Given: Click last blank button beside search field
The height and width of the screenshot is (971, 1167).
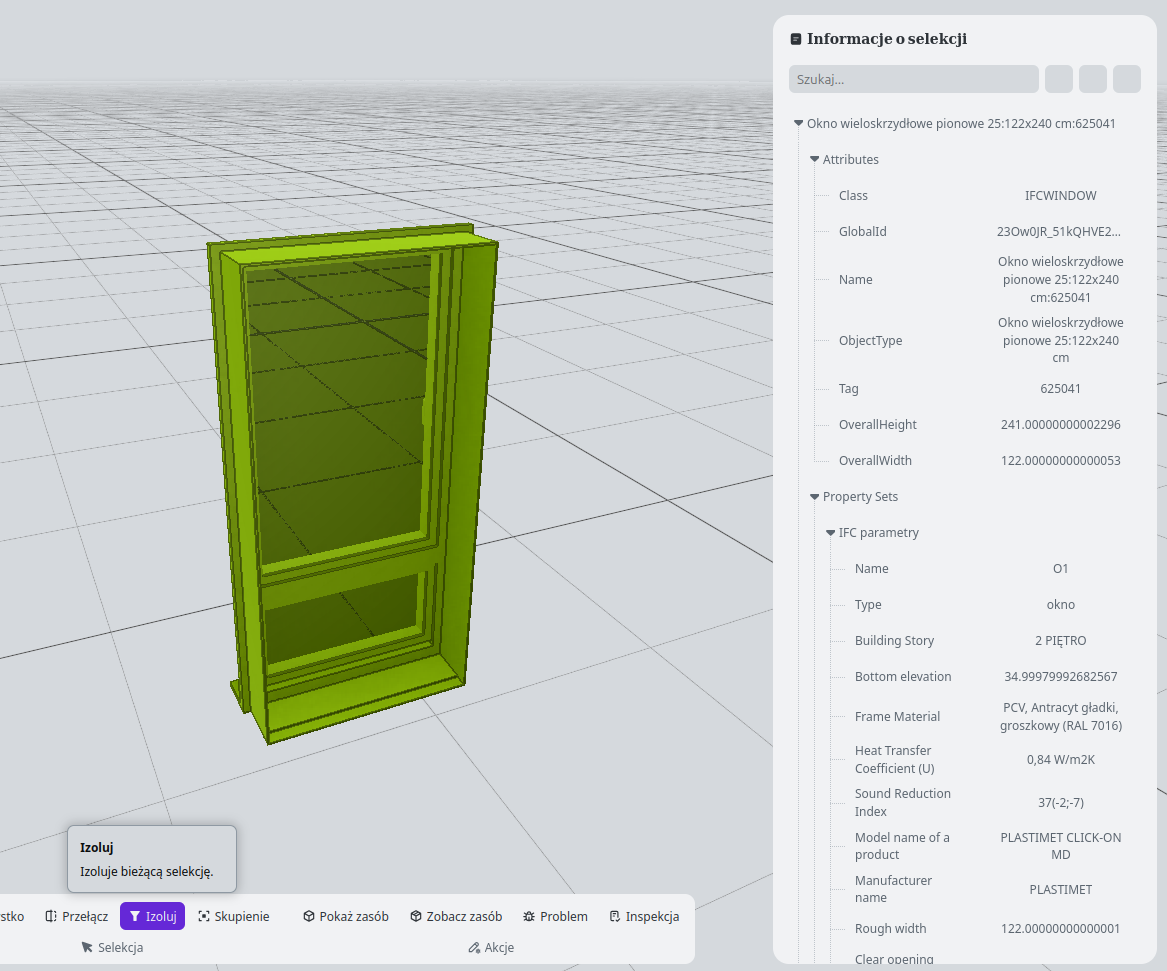Looking at the screenshot, I should [1127, 79].
